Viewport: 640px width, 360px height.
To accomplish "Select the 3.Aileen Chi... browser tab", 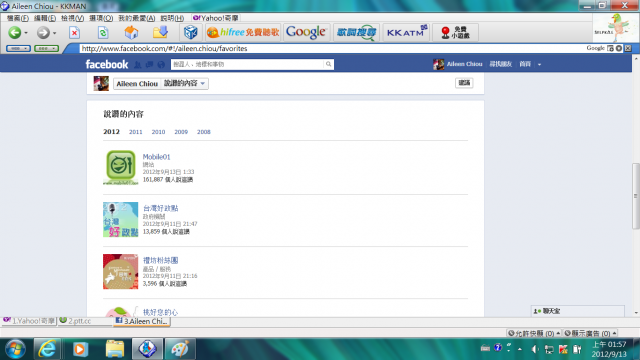I will coord(142,321).
